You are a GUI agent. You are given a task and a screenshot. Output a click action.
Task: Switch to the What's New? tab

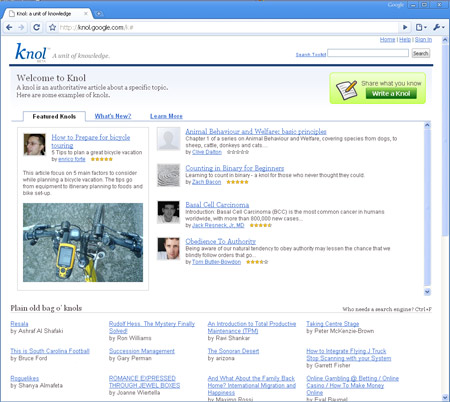coord(113,116)
